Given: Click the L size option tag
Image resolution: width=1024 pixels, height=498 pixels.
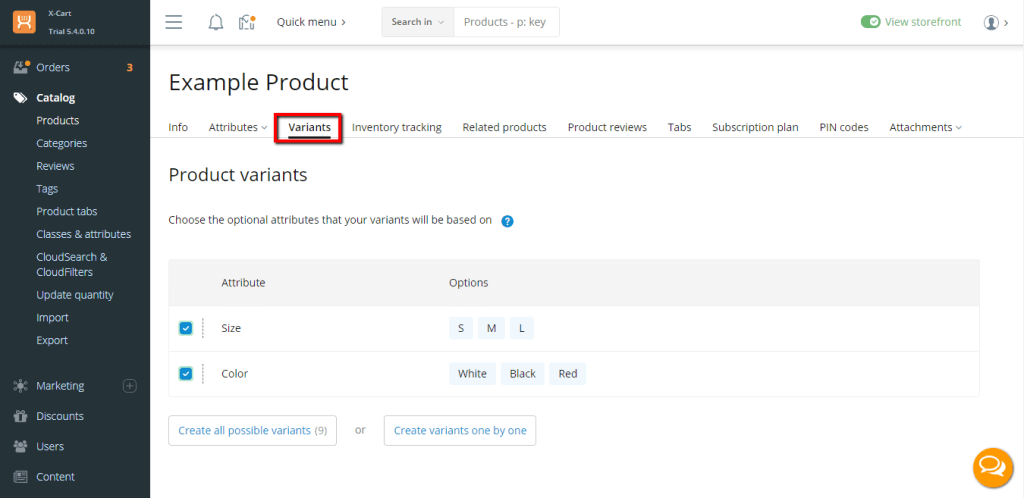Looking at the screenshot, I should (x=522, y=328).
